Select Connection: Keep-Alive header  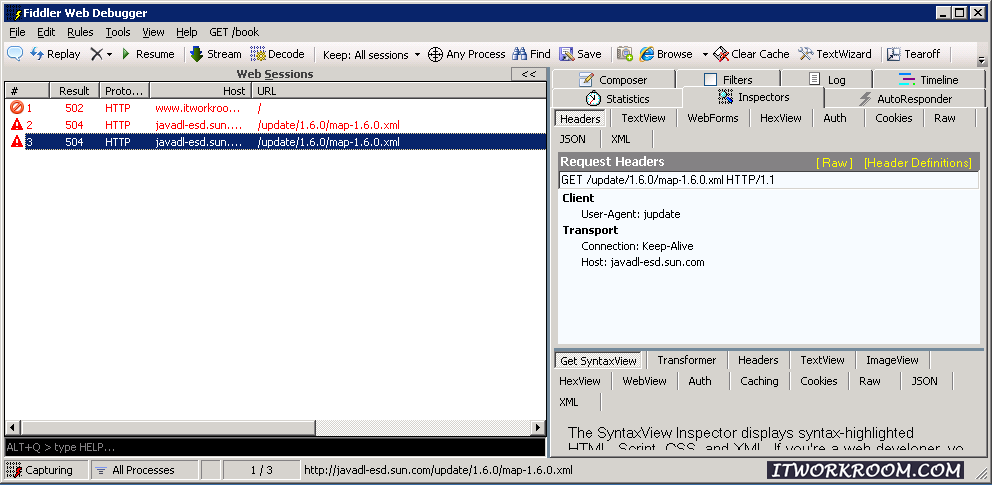tap(637, 246)
